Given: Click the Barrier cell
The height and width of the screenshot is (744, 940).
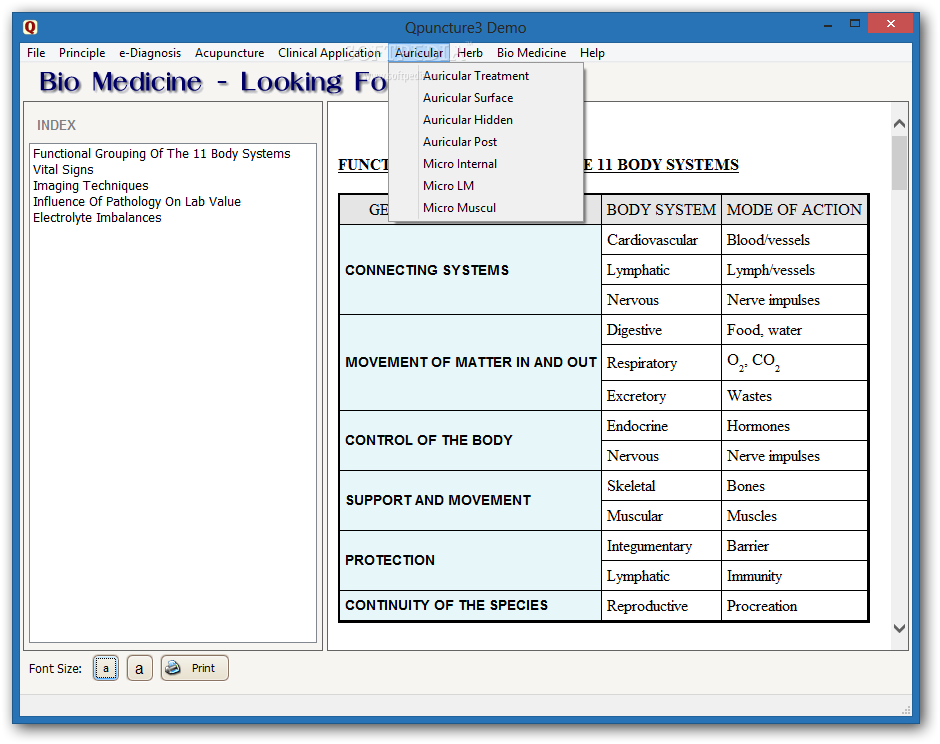Looking at the screenshot, I should pyautogui.click(x=794, y=546).
